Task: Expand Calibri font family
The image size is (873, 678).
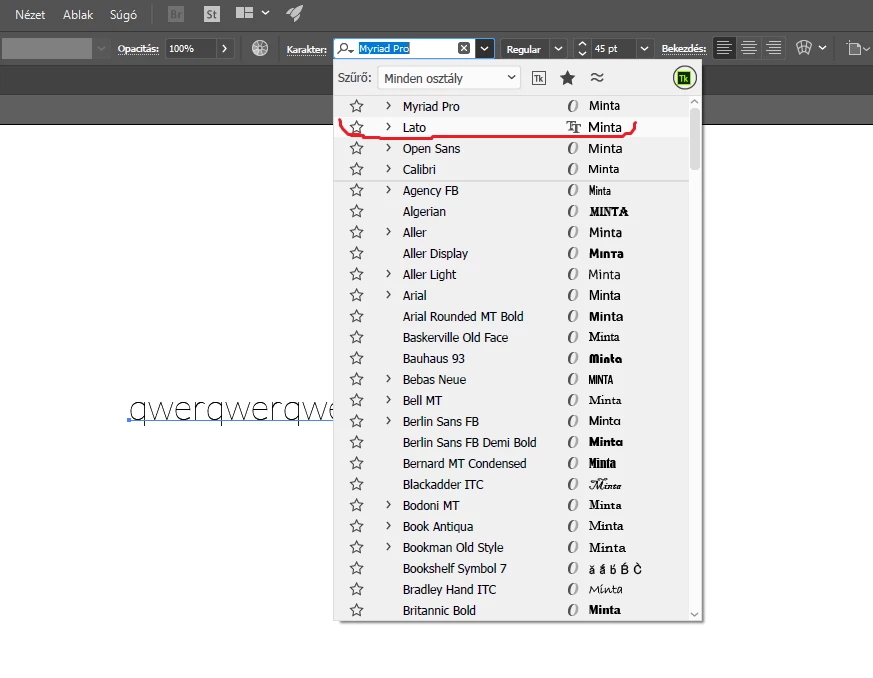Action: click(389, 169)
